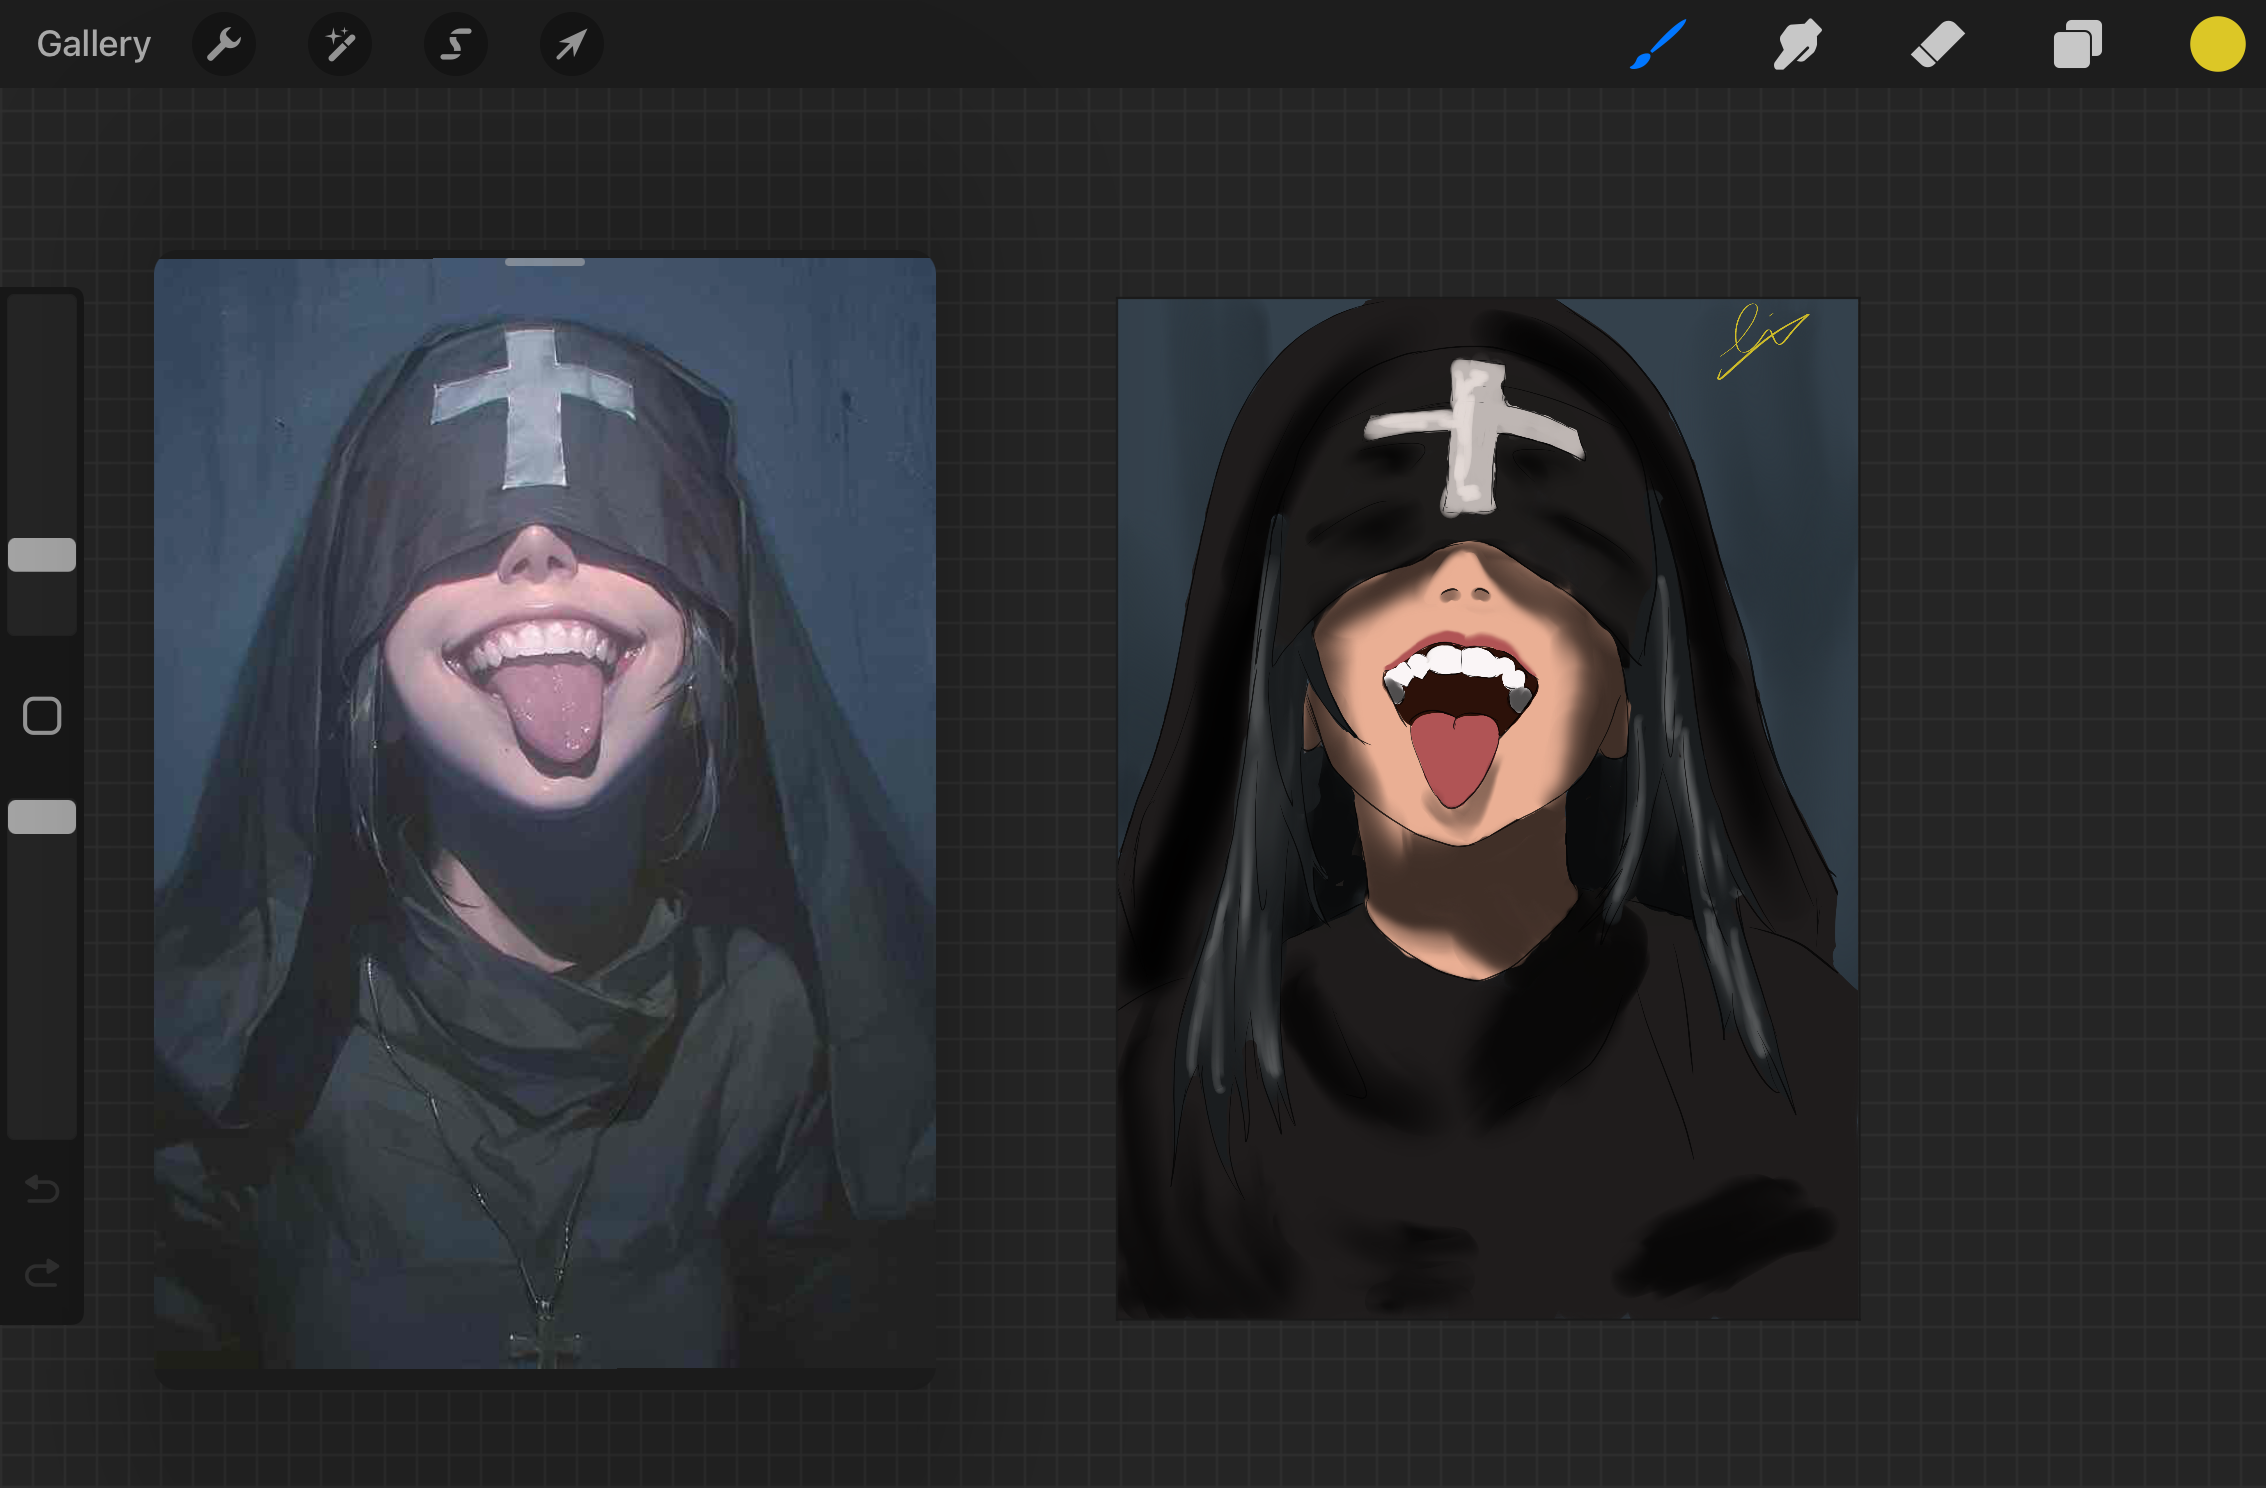Select the Paint brush tool
Viewport: 2266px width, 1488px height.
point(1658,44)
